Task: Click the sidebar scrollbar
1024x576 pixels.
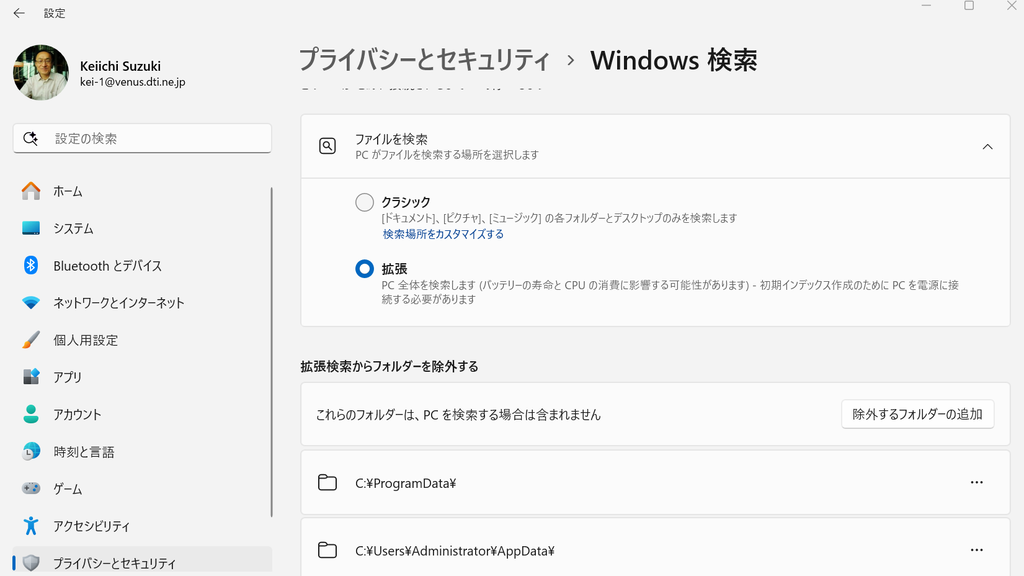Action: tap(271, 353)
